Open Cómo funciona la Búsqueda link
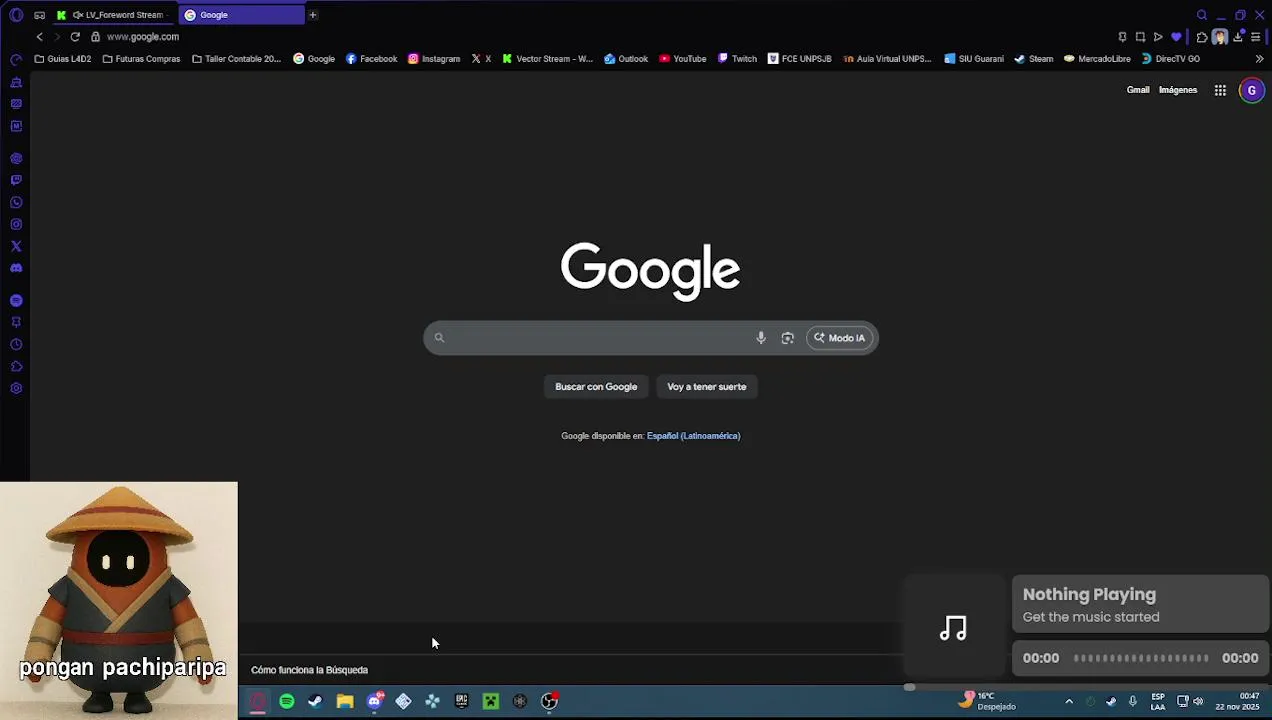The image size is (1272, 720). pos(309,670)
